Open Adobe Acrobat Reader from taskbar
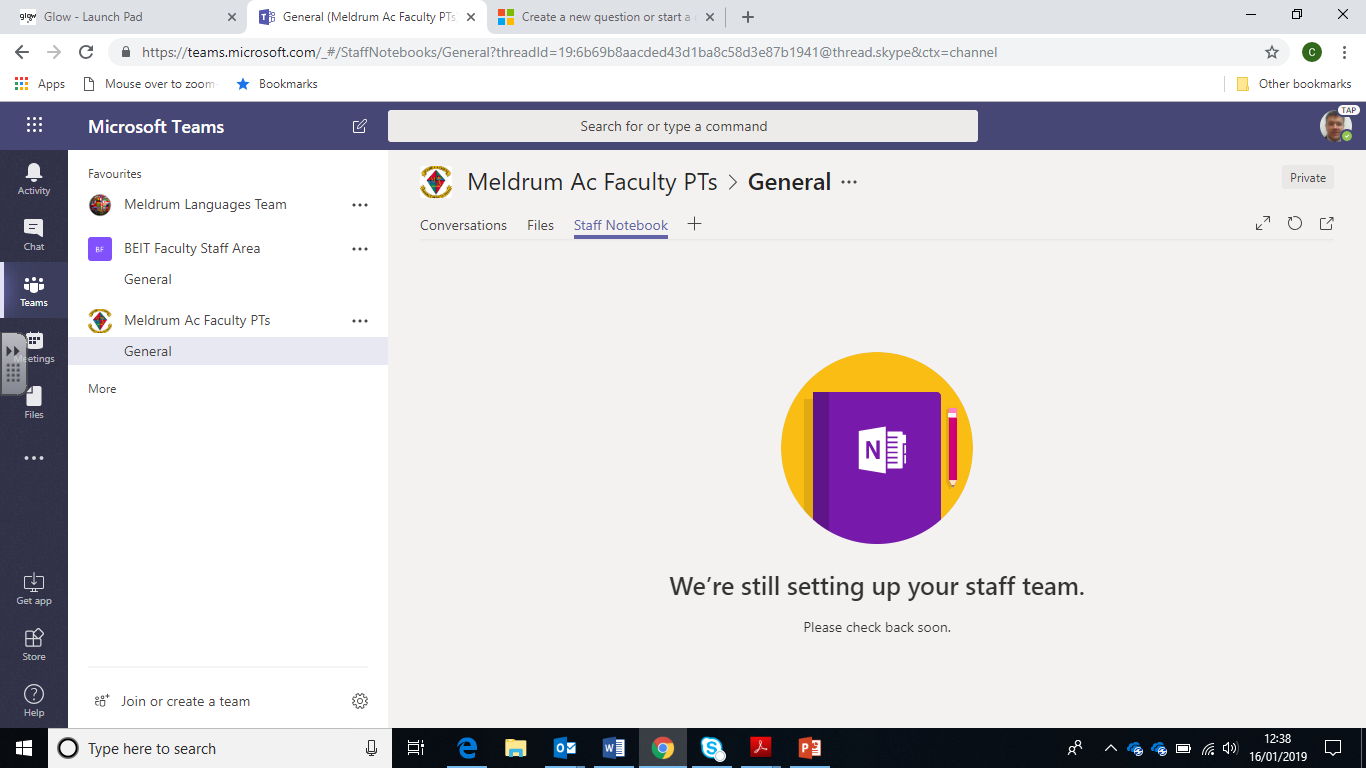This screenshot has width=1366, height=768. coord(761,748)
